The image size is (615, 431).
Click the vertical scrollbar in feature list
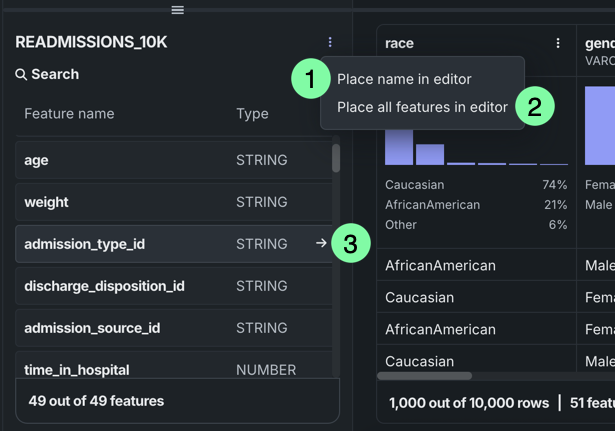tap(336, 158)
